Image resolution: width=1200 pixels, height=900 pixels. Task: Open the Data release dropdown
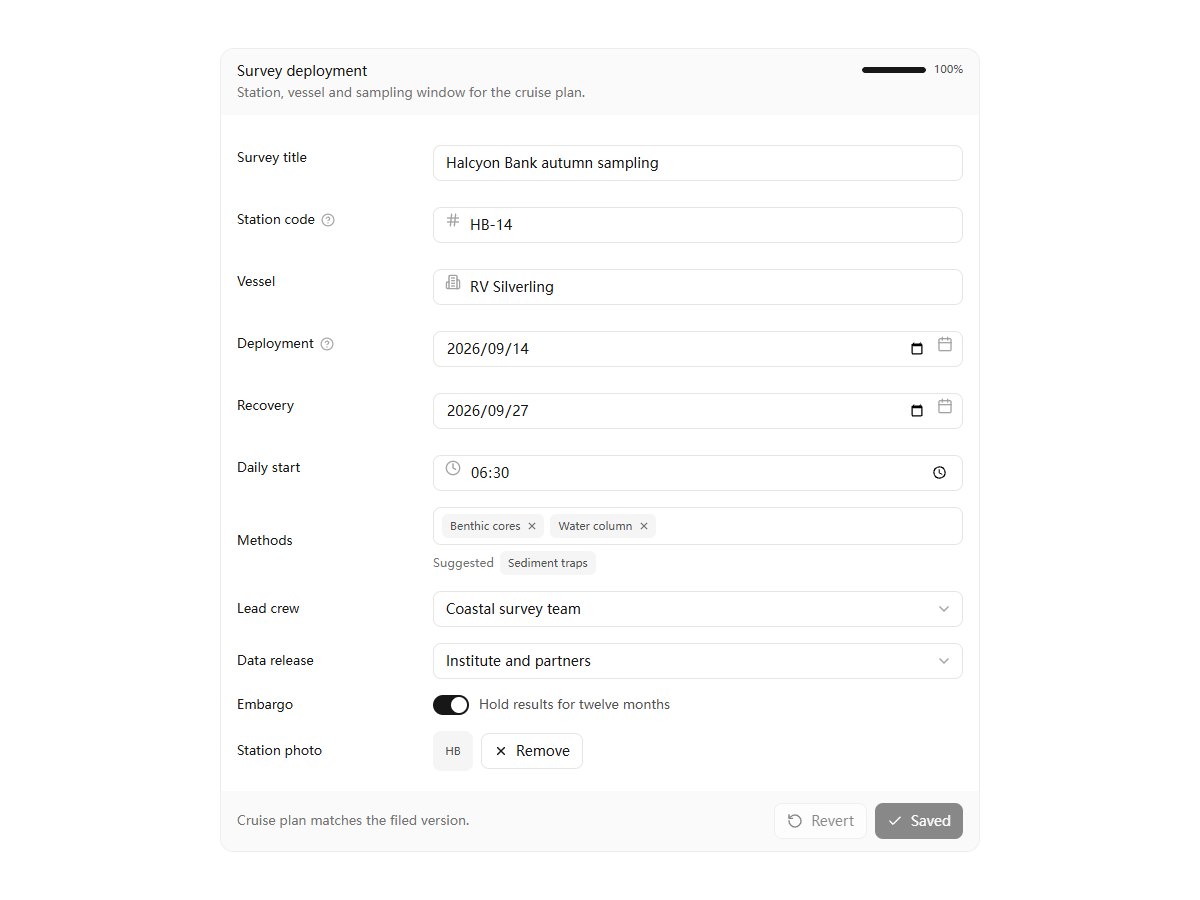(x=698, y=661)
